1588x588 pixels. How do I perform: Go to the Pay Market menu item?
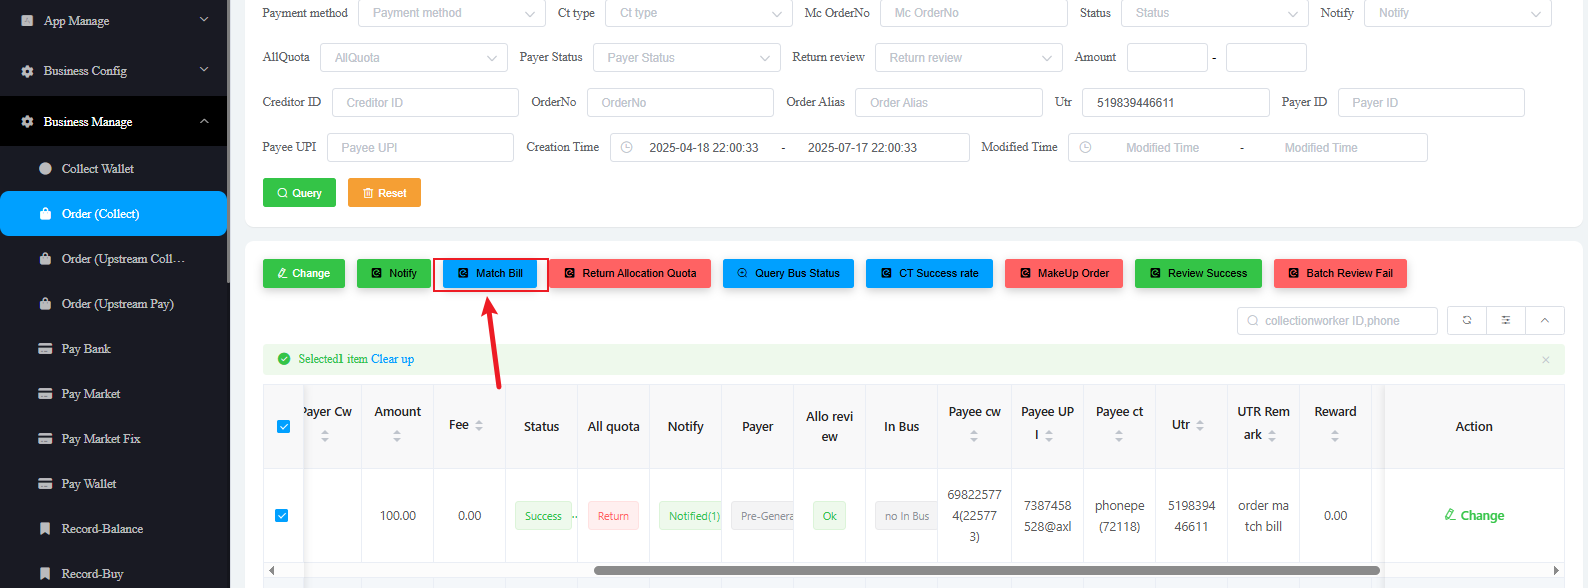click(x=91, y=394)
